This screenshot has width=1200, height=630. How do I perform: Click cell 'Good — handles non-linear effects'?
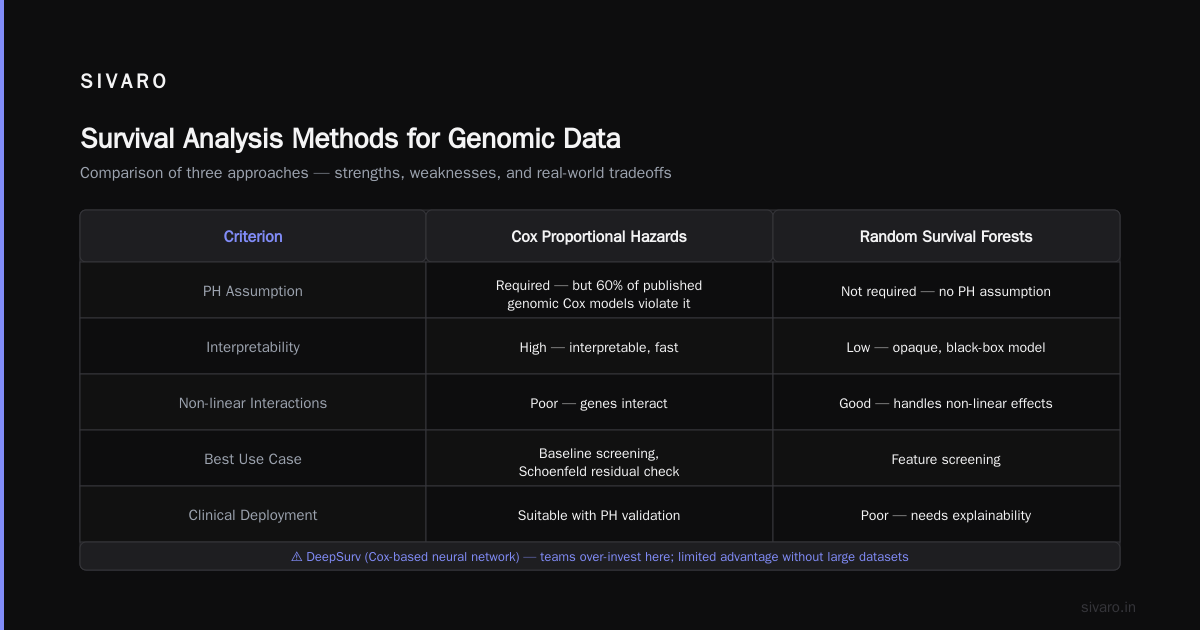946,403
